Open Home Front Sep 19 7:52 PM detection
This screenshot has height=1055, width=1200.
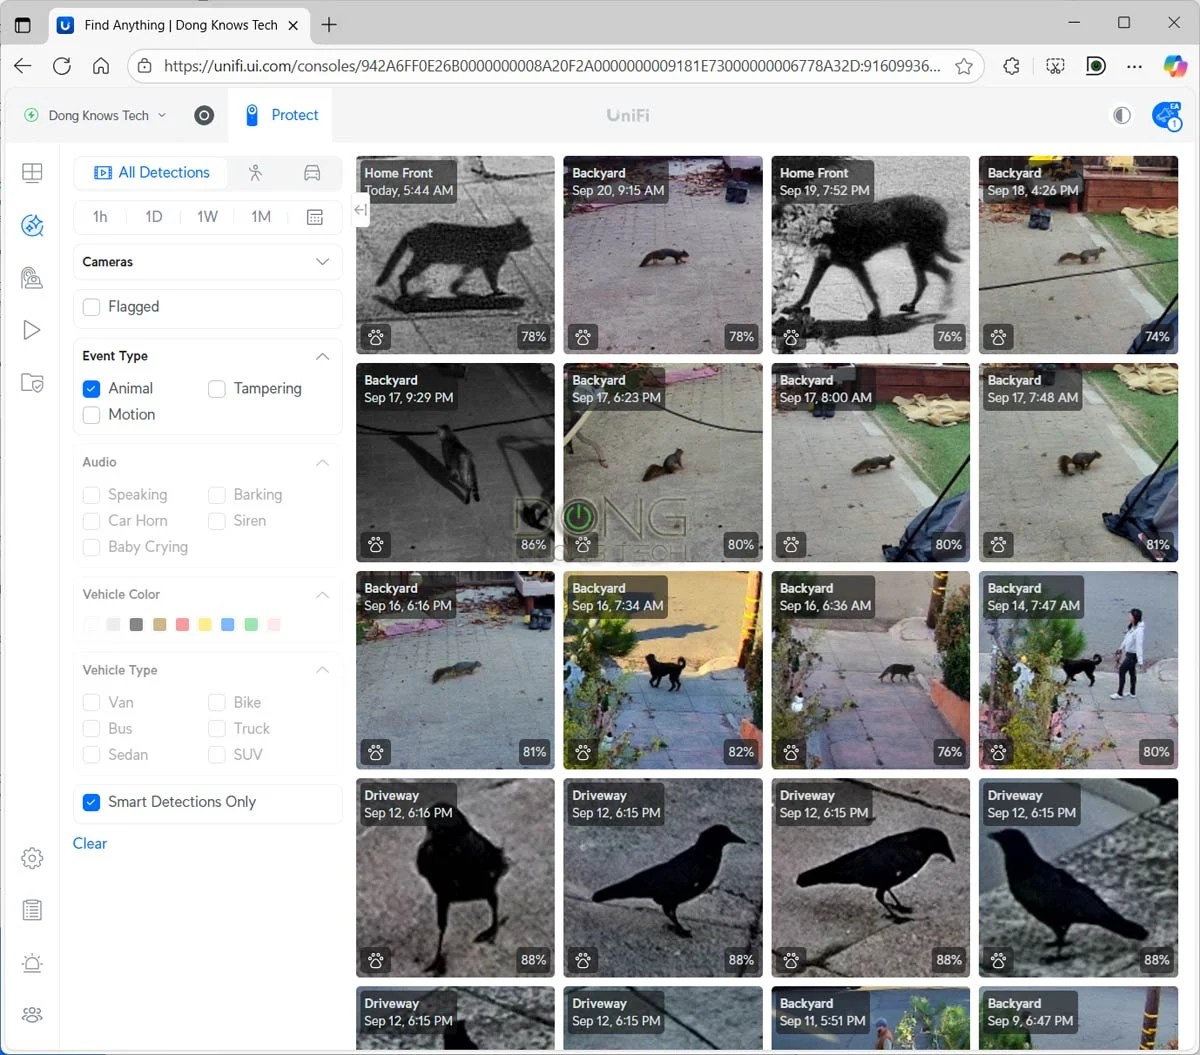tap(871, 255)
